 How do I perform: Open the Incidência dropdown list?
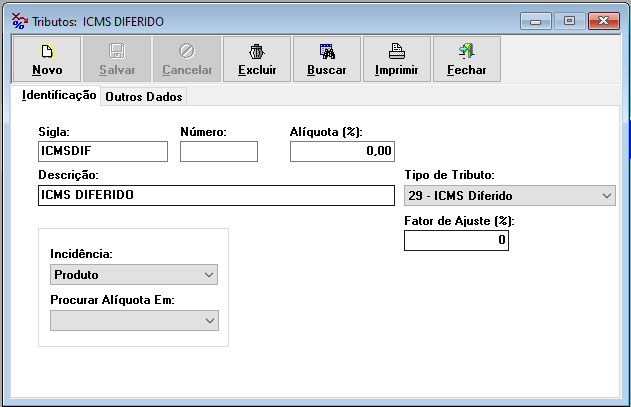[209, 274]
